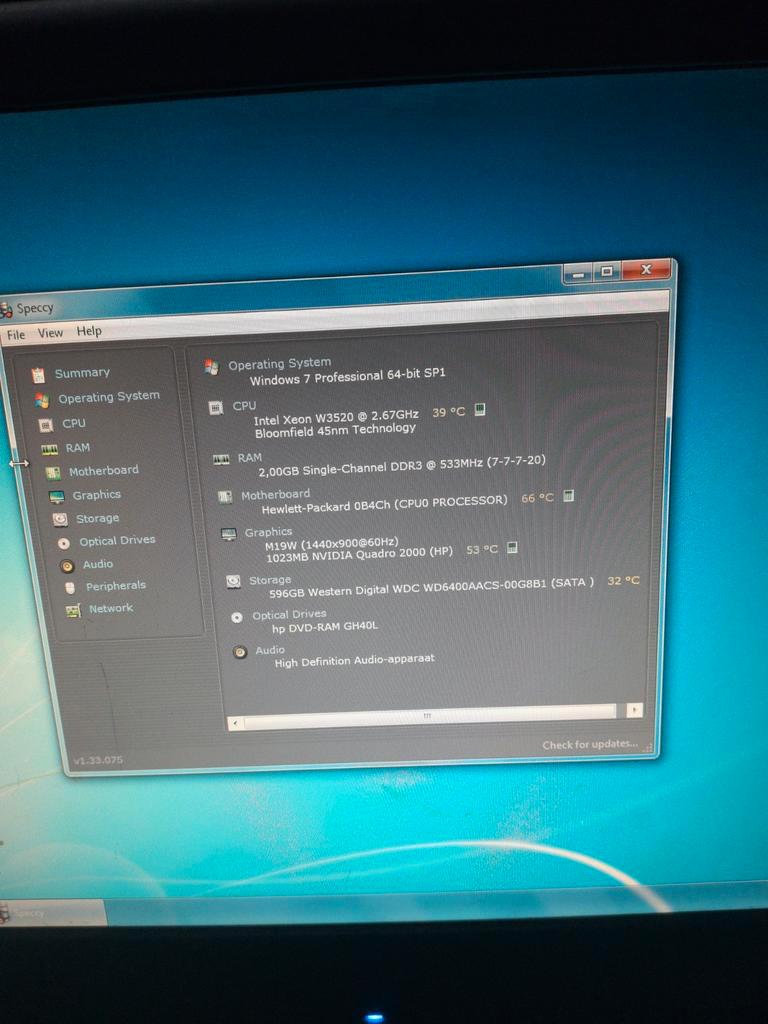Screen dimensions: 768x1024
Task: Select Peripherals in the sidebar
Action: click(115, 586)
